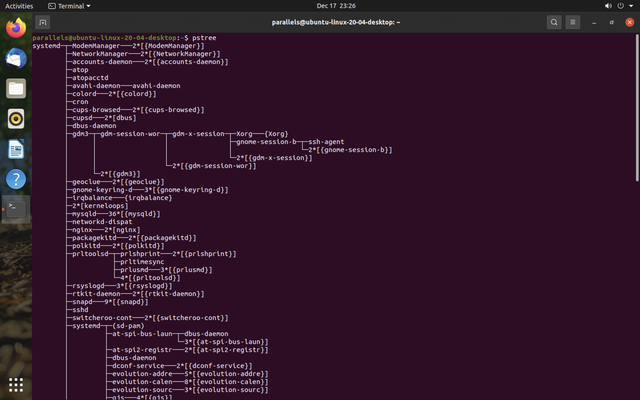The width and height of the screenshot is (640, 400).
Task: Launch Thunderbird mail from the dock
Action: (x=16, y=58)
